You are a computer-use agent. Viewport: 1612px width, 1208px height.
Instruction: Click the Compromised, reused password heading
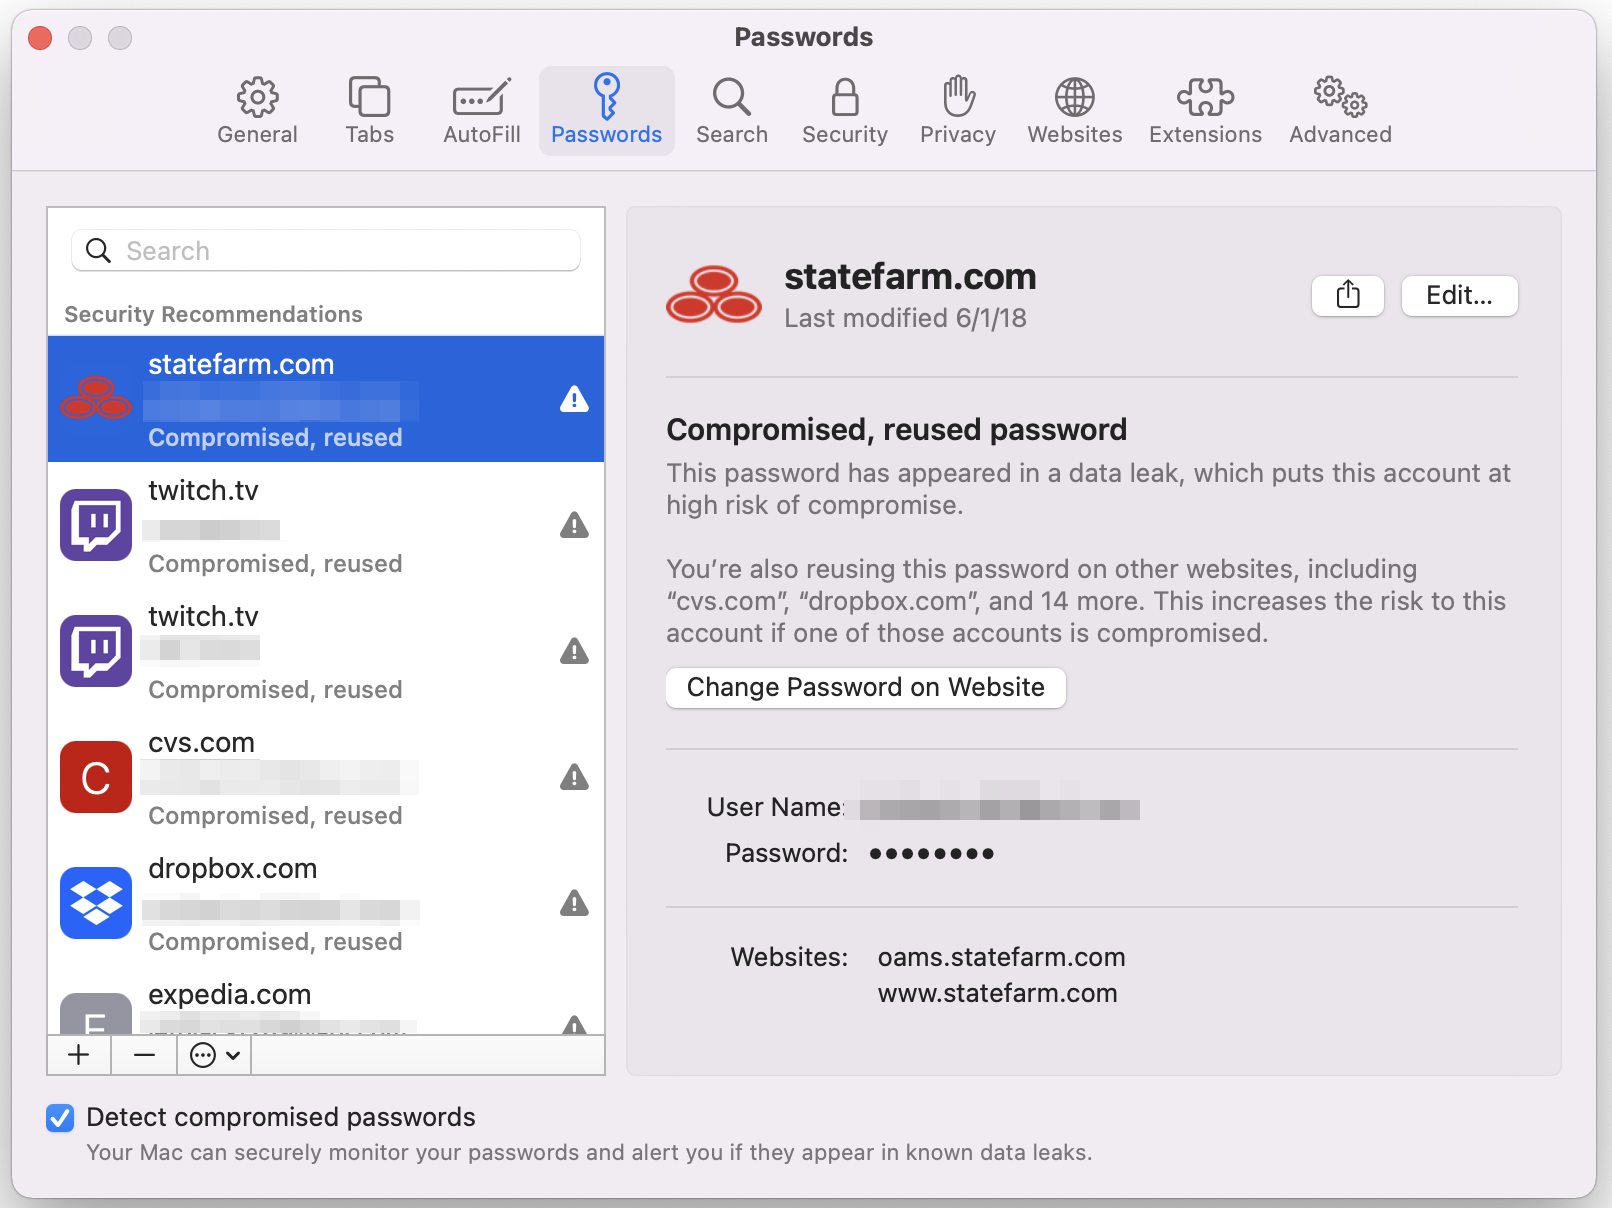896,429
